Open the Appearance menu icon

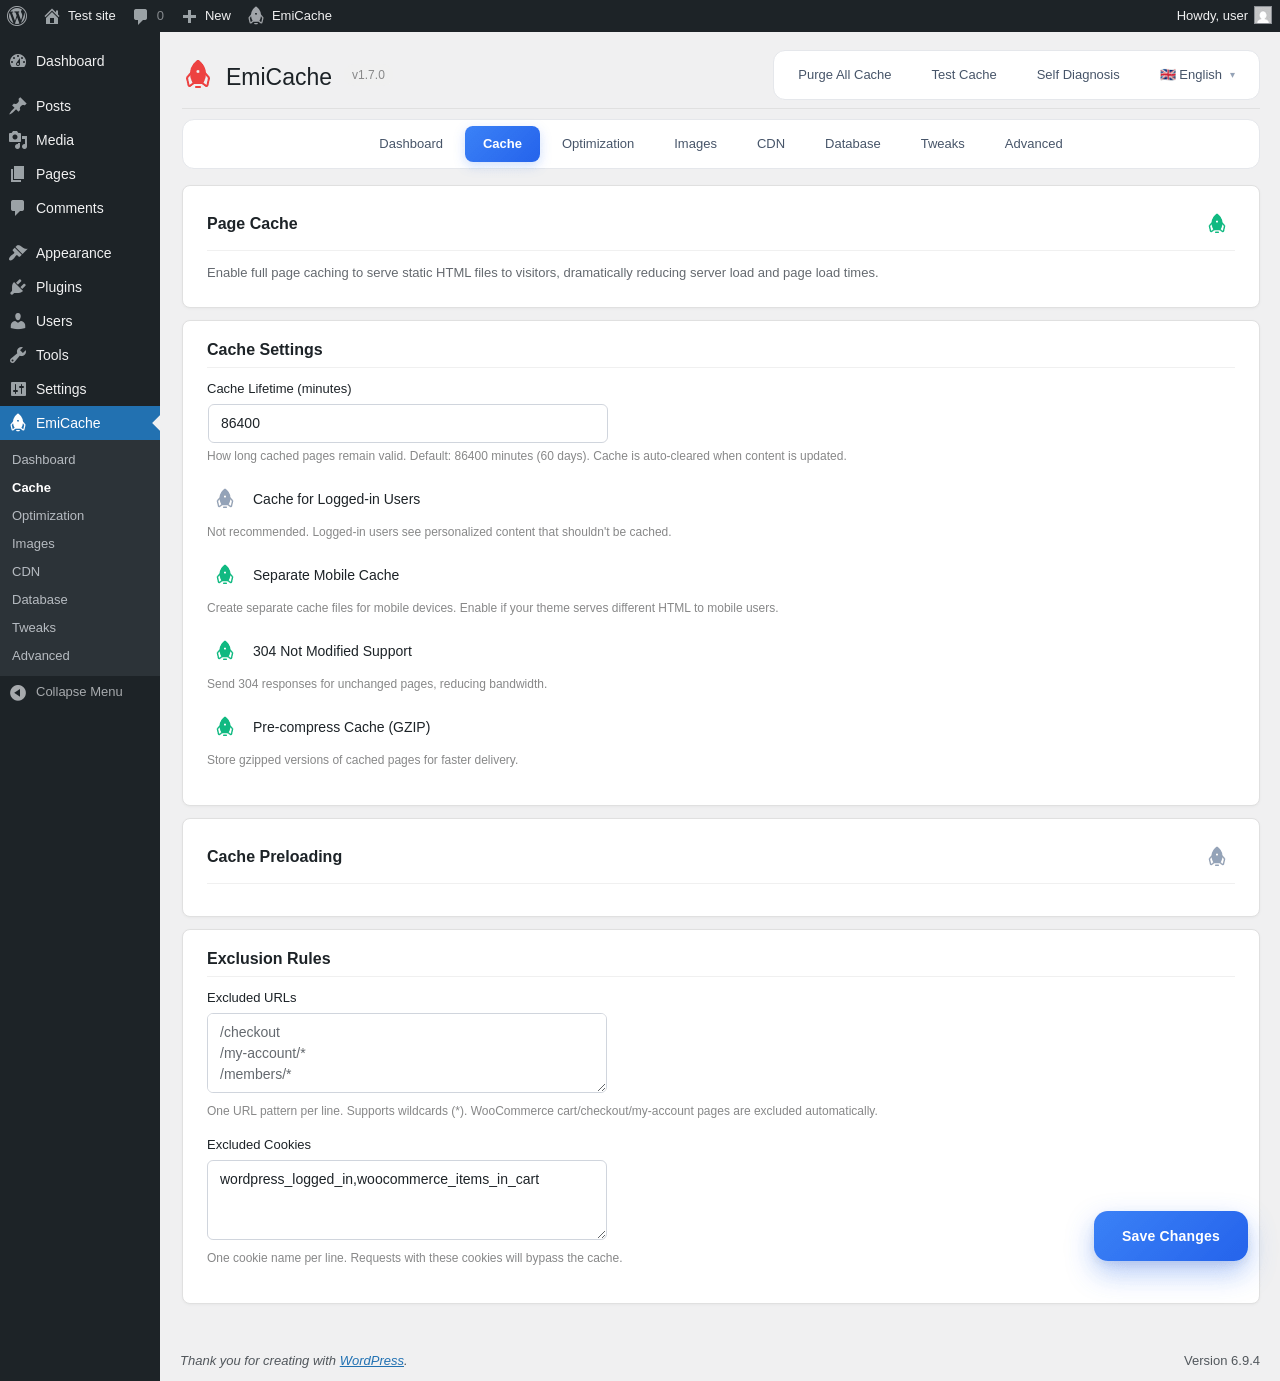18,253
